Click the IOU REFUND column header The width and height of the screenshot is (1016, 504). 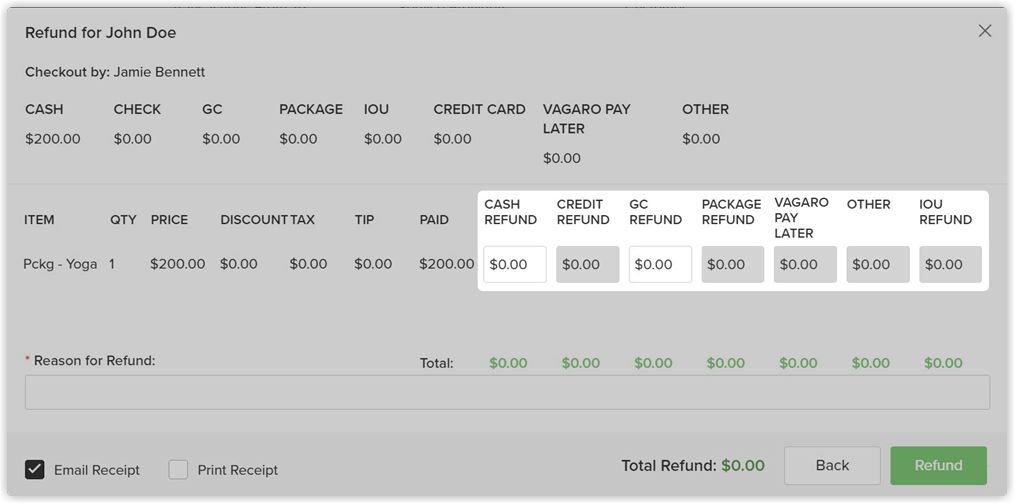click(945, 212)
